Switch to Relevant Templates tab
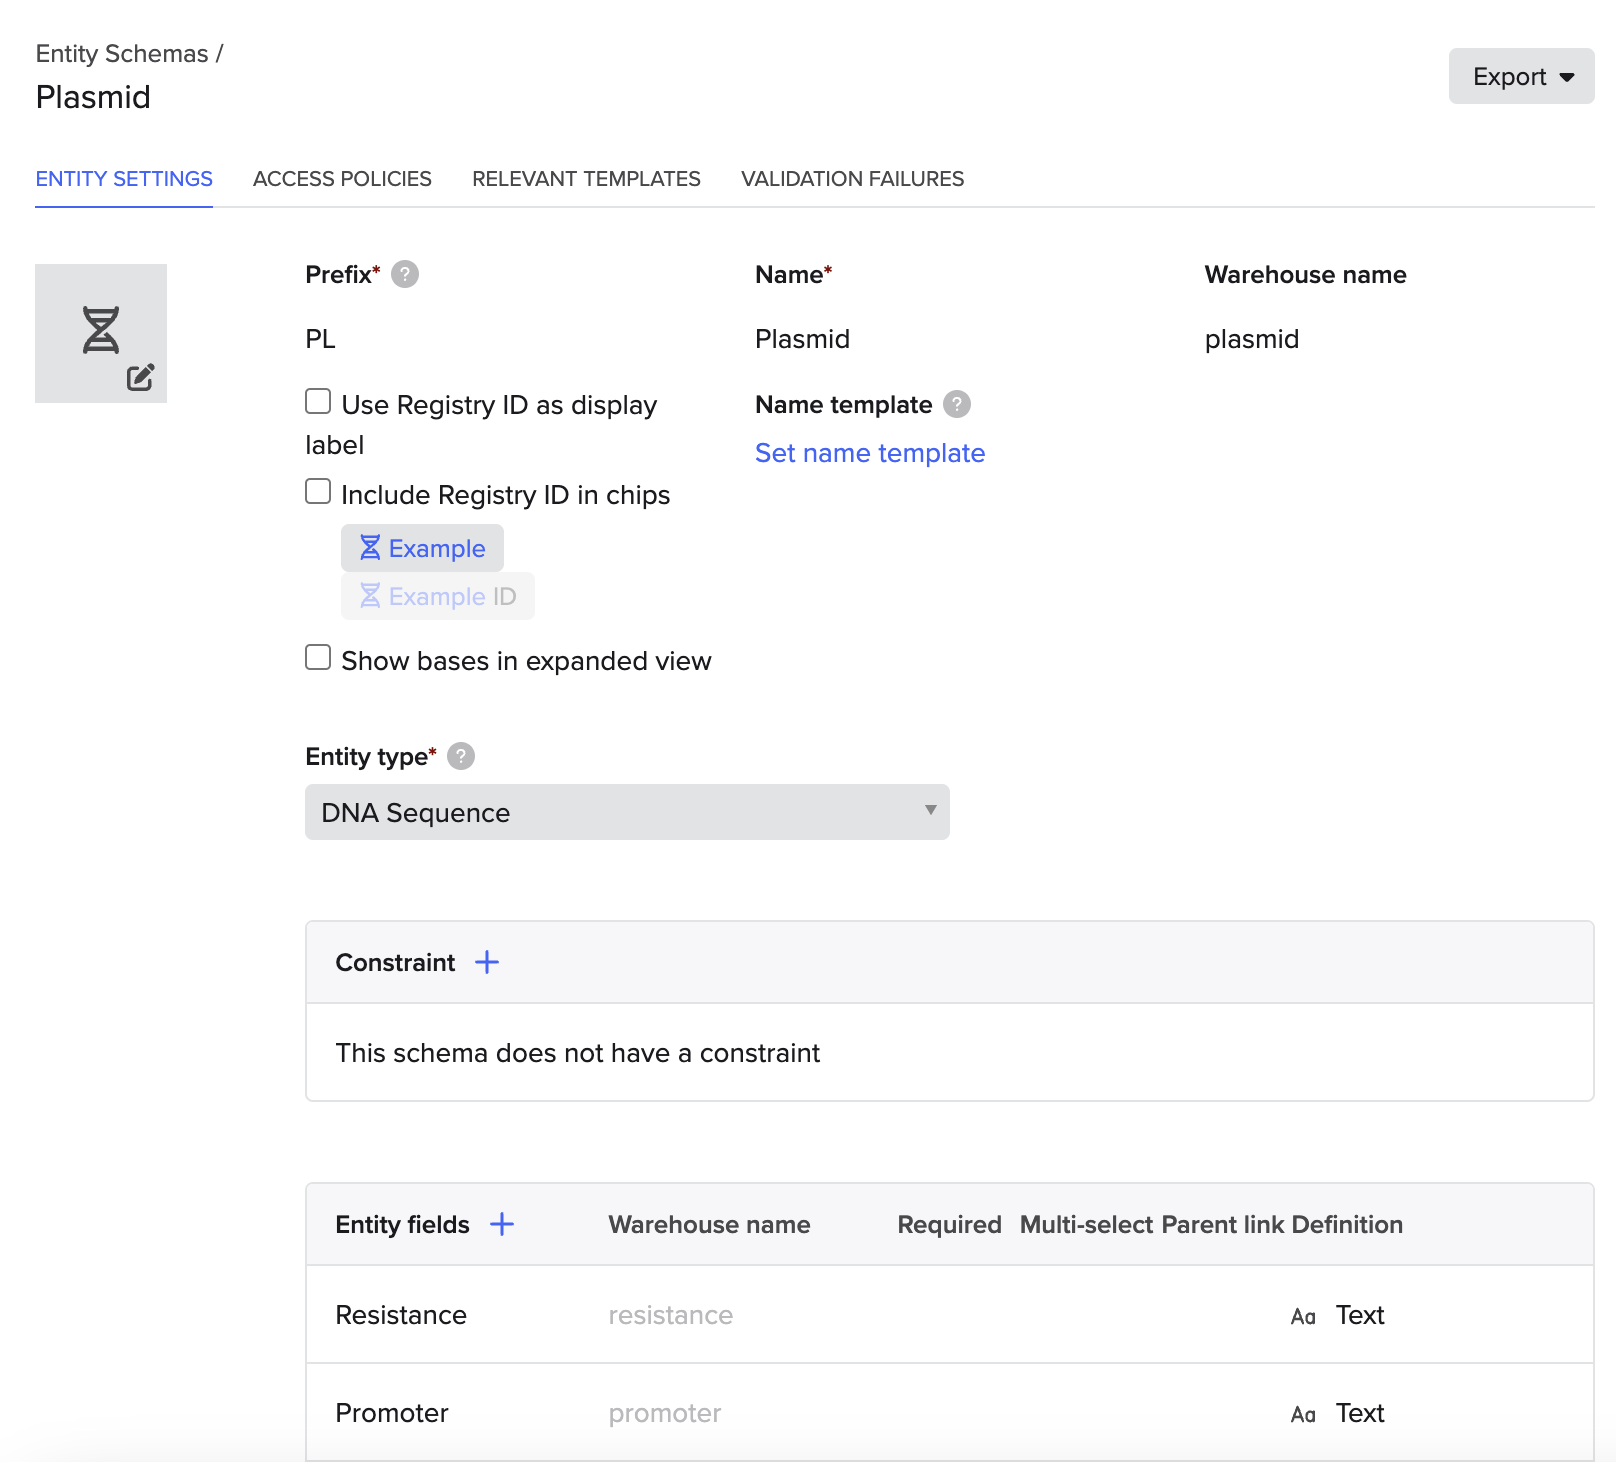The height and width of the screenshot is (1462, 1616). pos(586,179)
